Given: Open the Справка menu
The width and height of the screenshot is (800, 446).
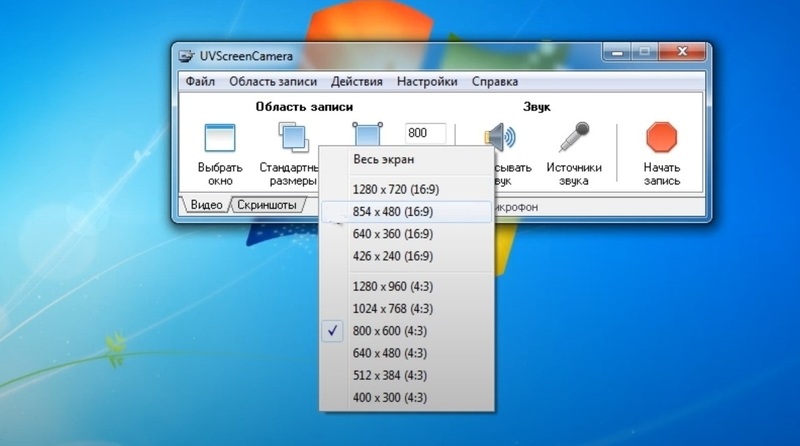Looking at the screenshot, I should pyautogui.click(x=495, y=82).
